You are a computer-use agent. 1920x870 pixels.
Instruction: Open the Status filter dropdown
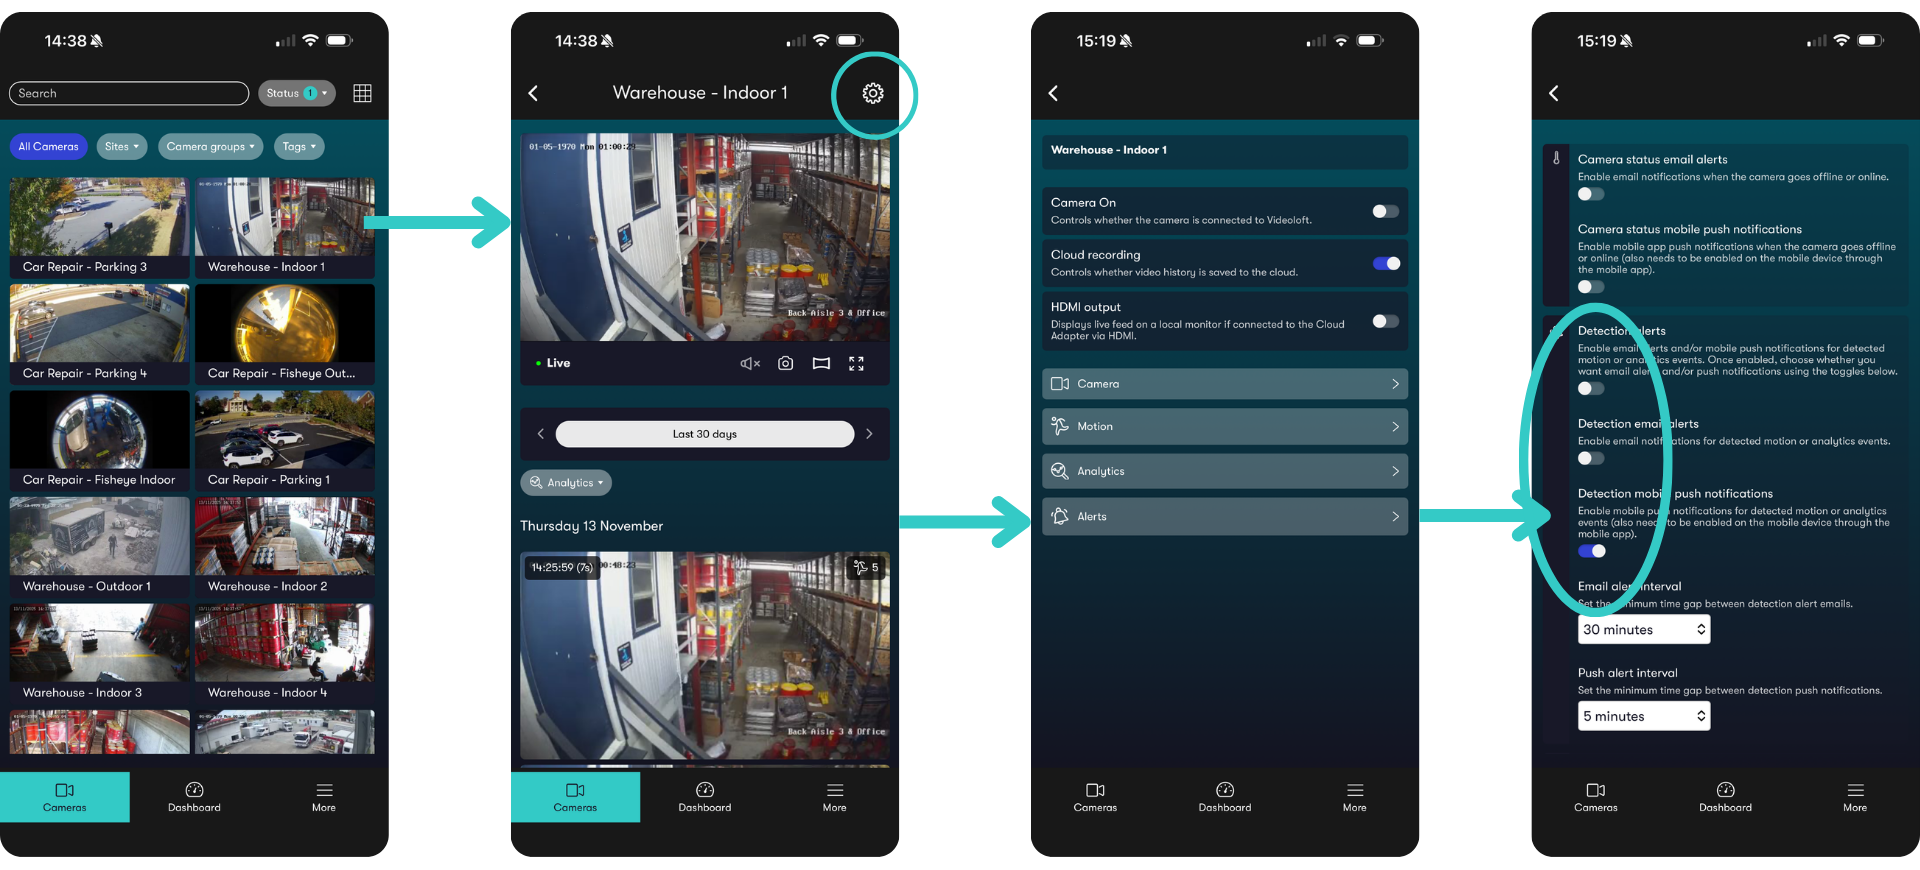[x=297, y=93]
